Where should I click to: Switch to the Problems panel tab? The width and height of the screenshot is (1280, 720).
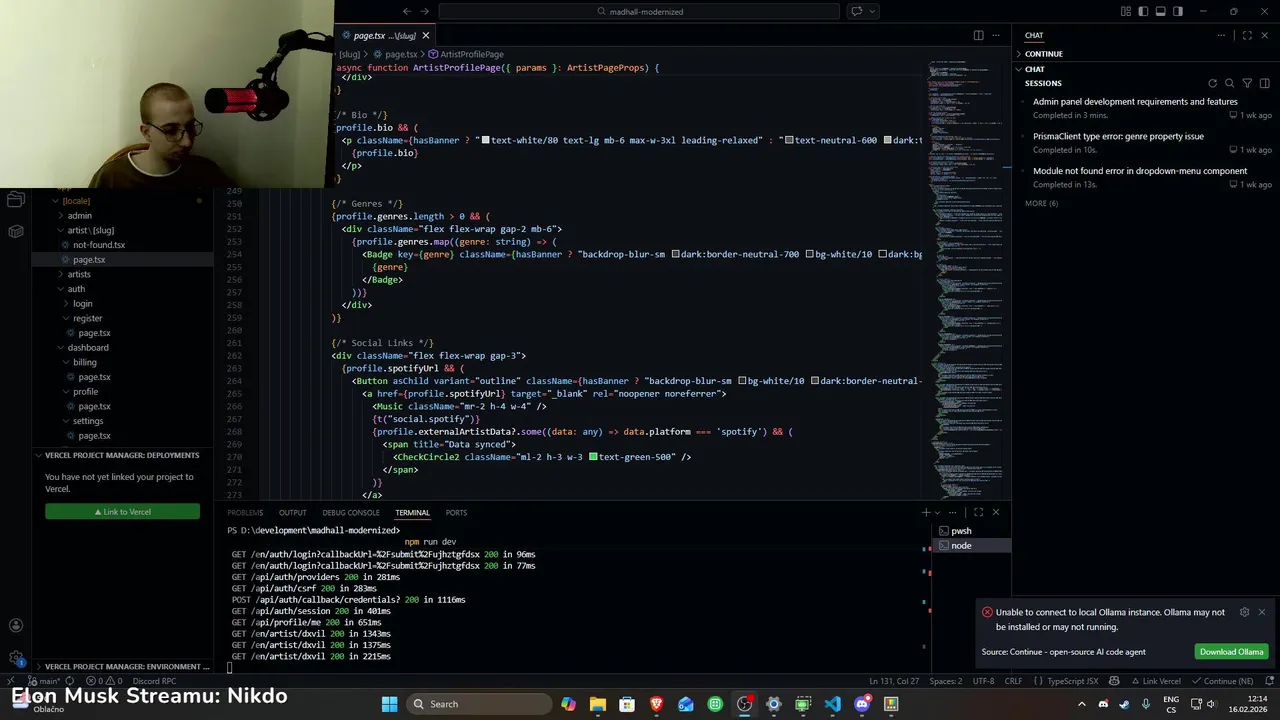click(245, 512)
